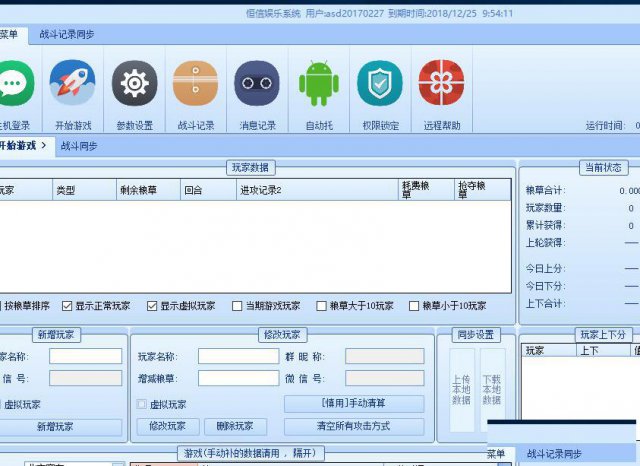Uncheck 显示正常玩家 checkbox
Viewport: 640px width, 466px height.
67,306
